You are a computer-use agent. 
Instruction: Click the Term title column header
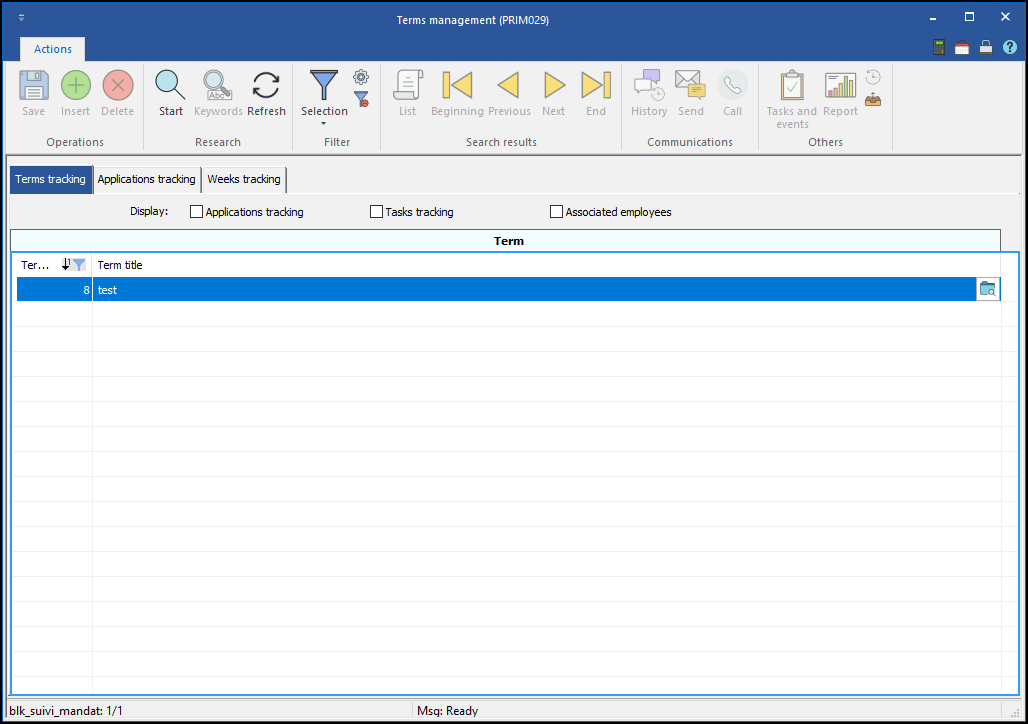[120, 265]
